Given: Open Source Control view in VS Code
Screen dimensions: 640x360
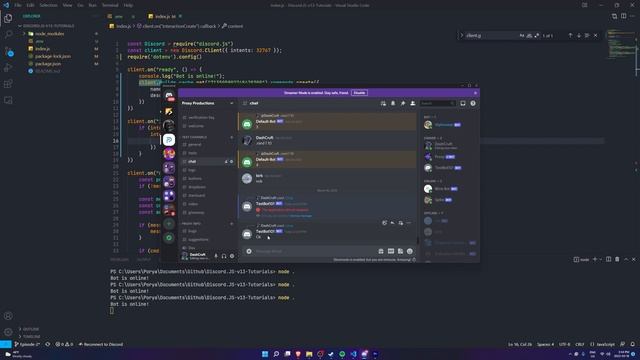Looking at the screenshot, I should (8, 51).
